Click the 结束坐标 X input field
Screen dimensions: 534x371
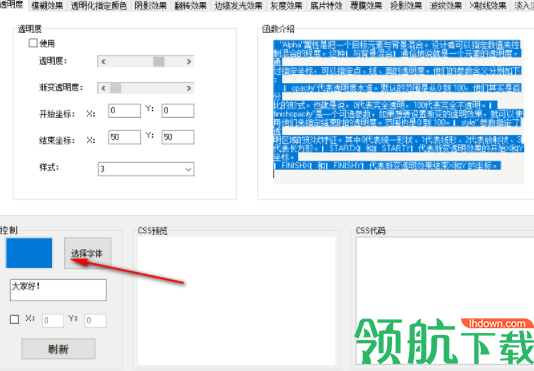point(124,137)
